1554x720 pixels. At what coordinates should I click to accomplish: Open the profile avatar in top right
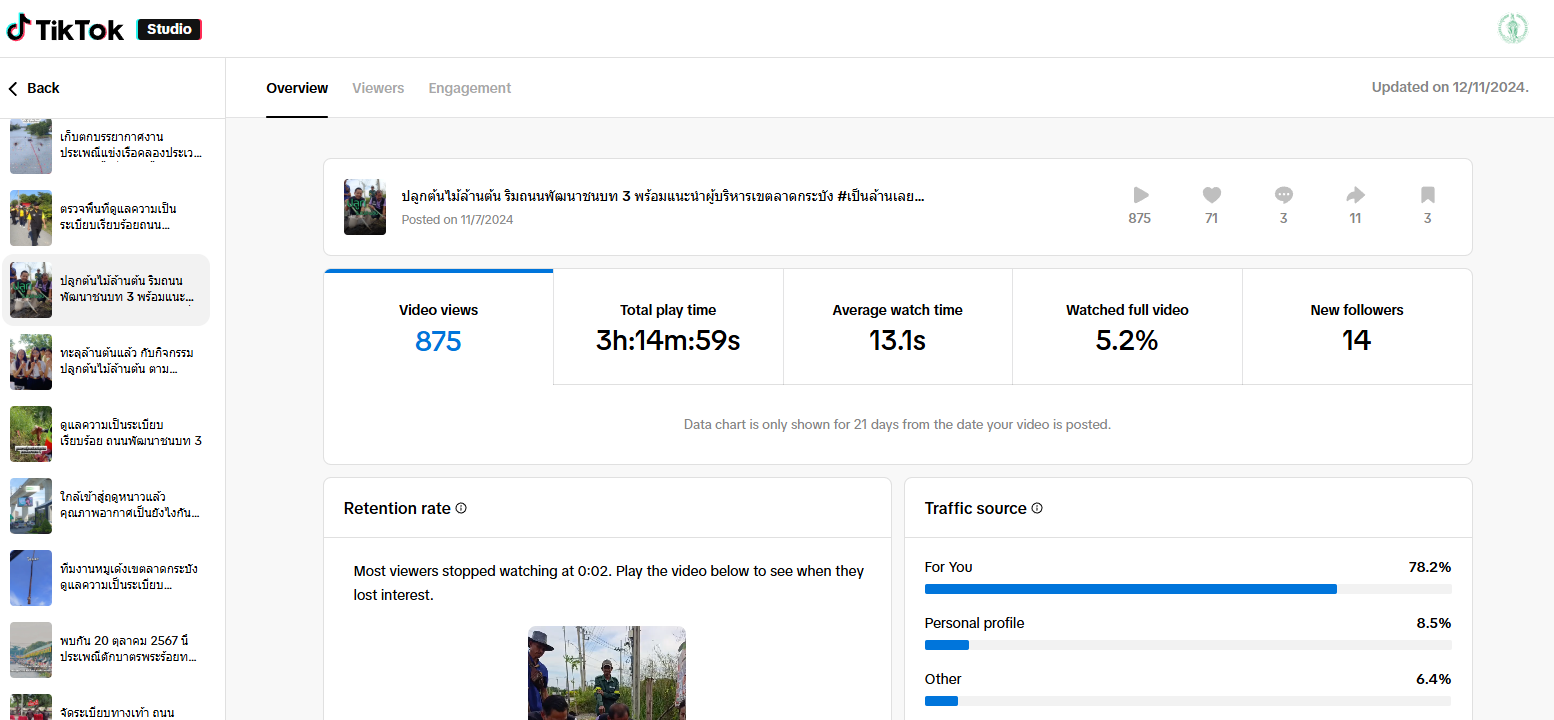click(x=1512, y=29)
